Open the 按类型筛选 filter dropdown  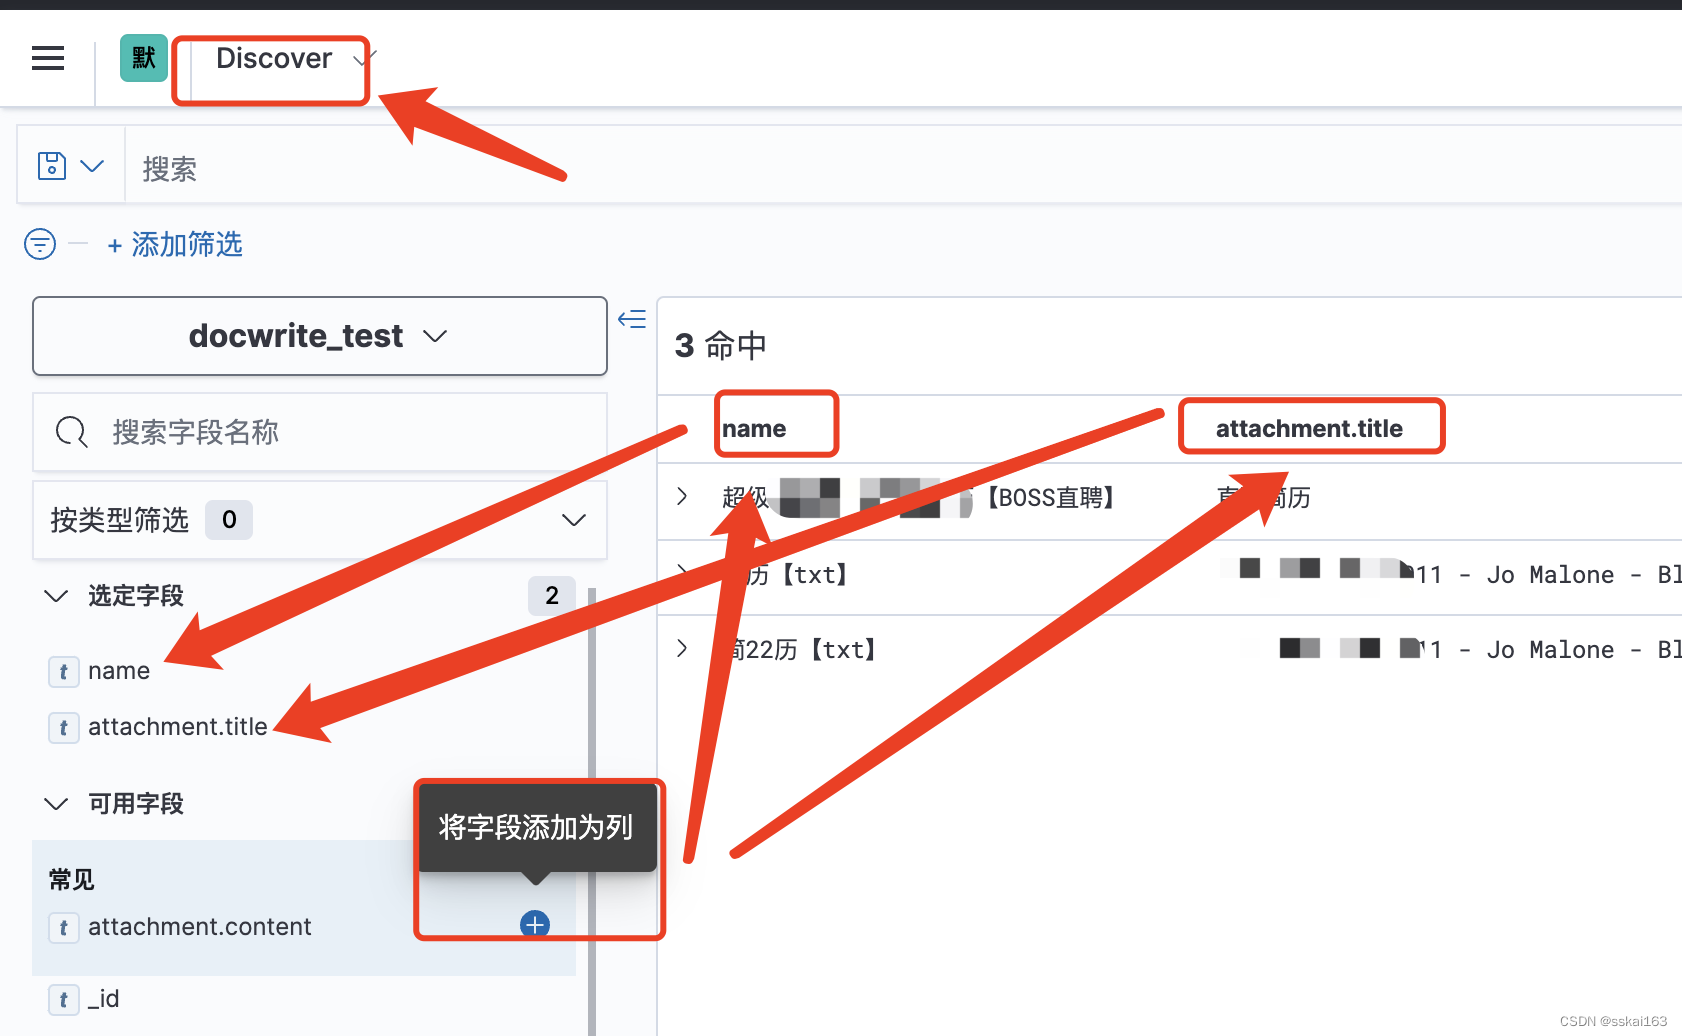pos(320,520)
